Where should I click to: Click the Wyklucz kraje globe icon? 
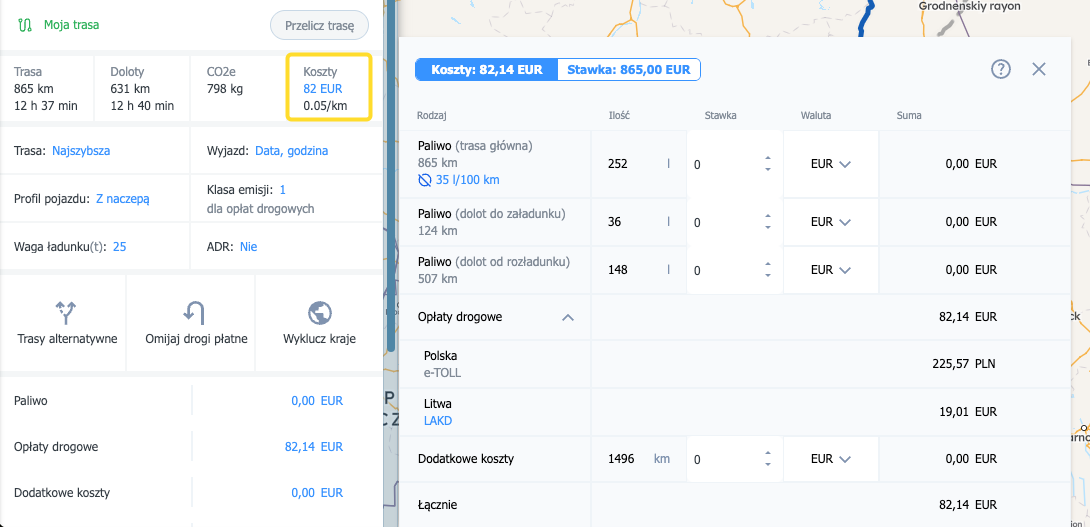pos(320,312)
